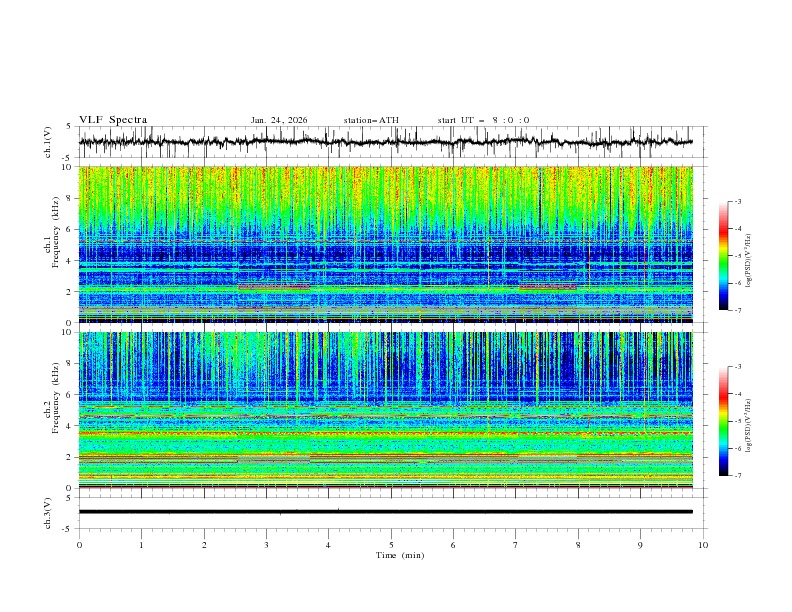Screen dimensions: 792x612
Task: Click time axis tick label "0"
Action: tap(79, 545)
